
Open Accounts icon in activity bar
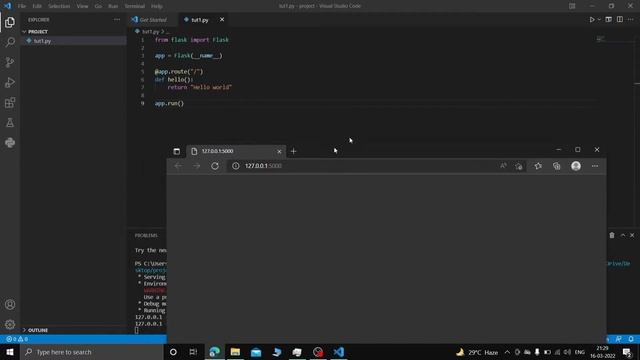(10, 304)
